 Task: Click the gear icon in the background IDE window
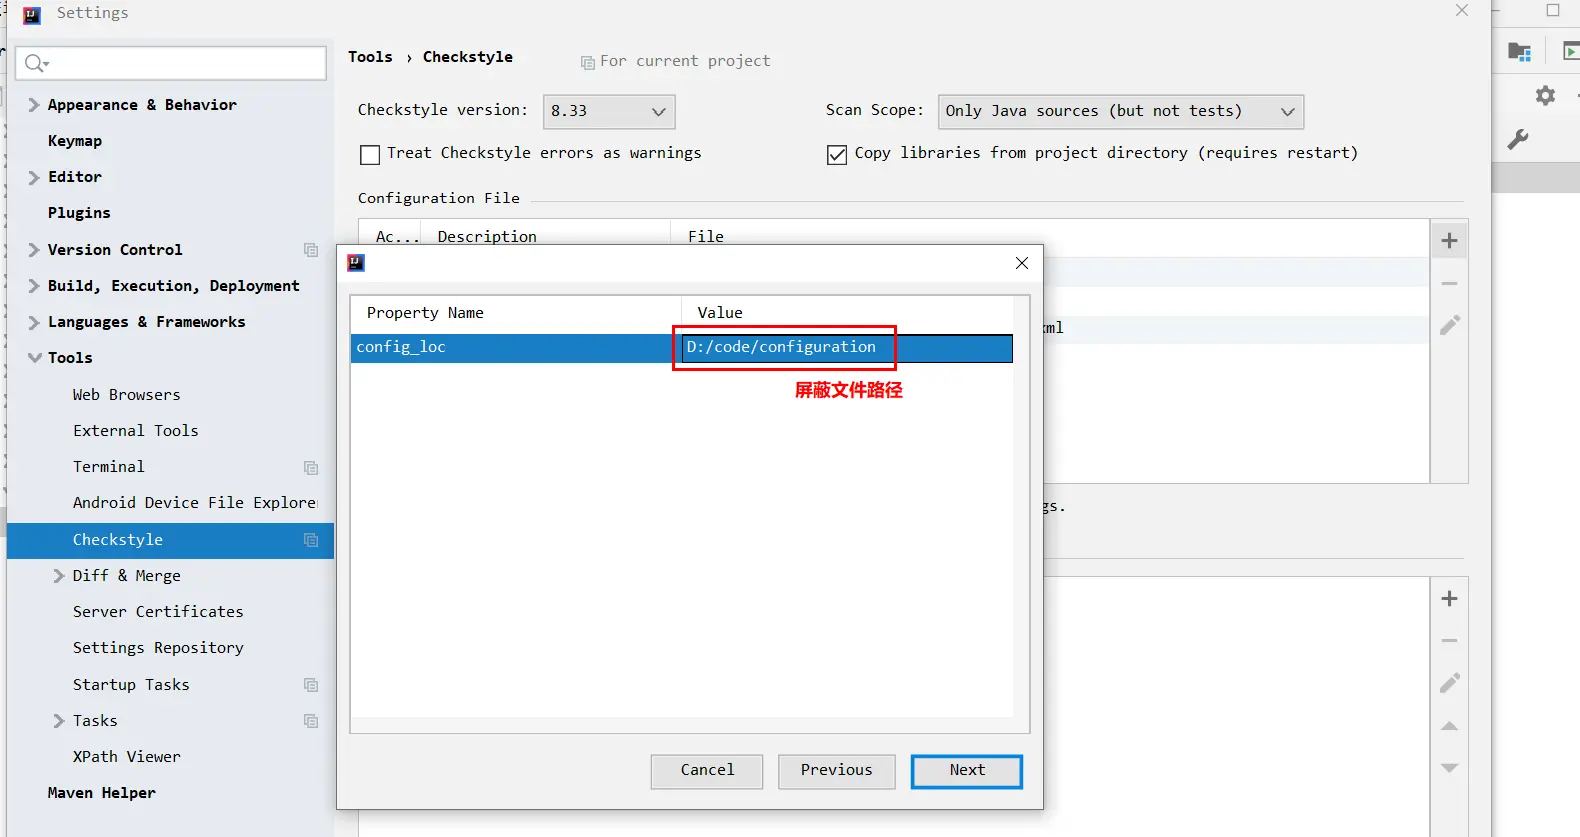(x=1546, y=95)
